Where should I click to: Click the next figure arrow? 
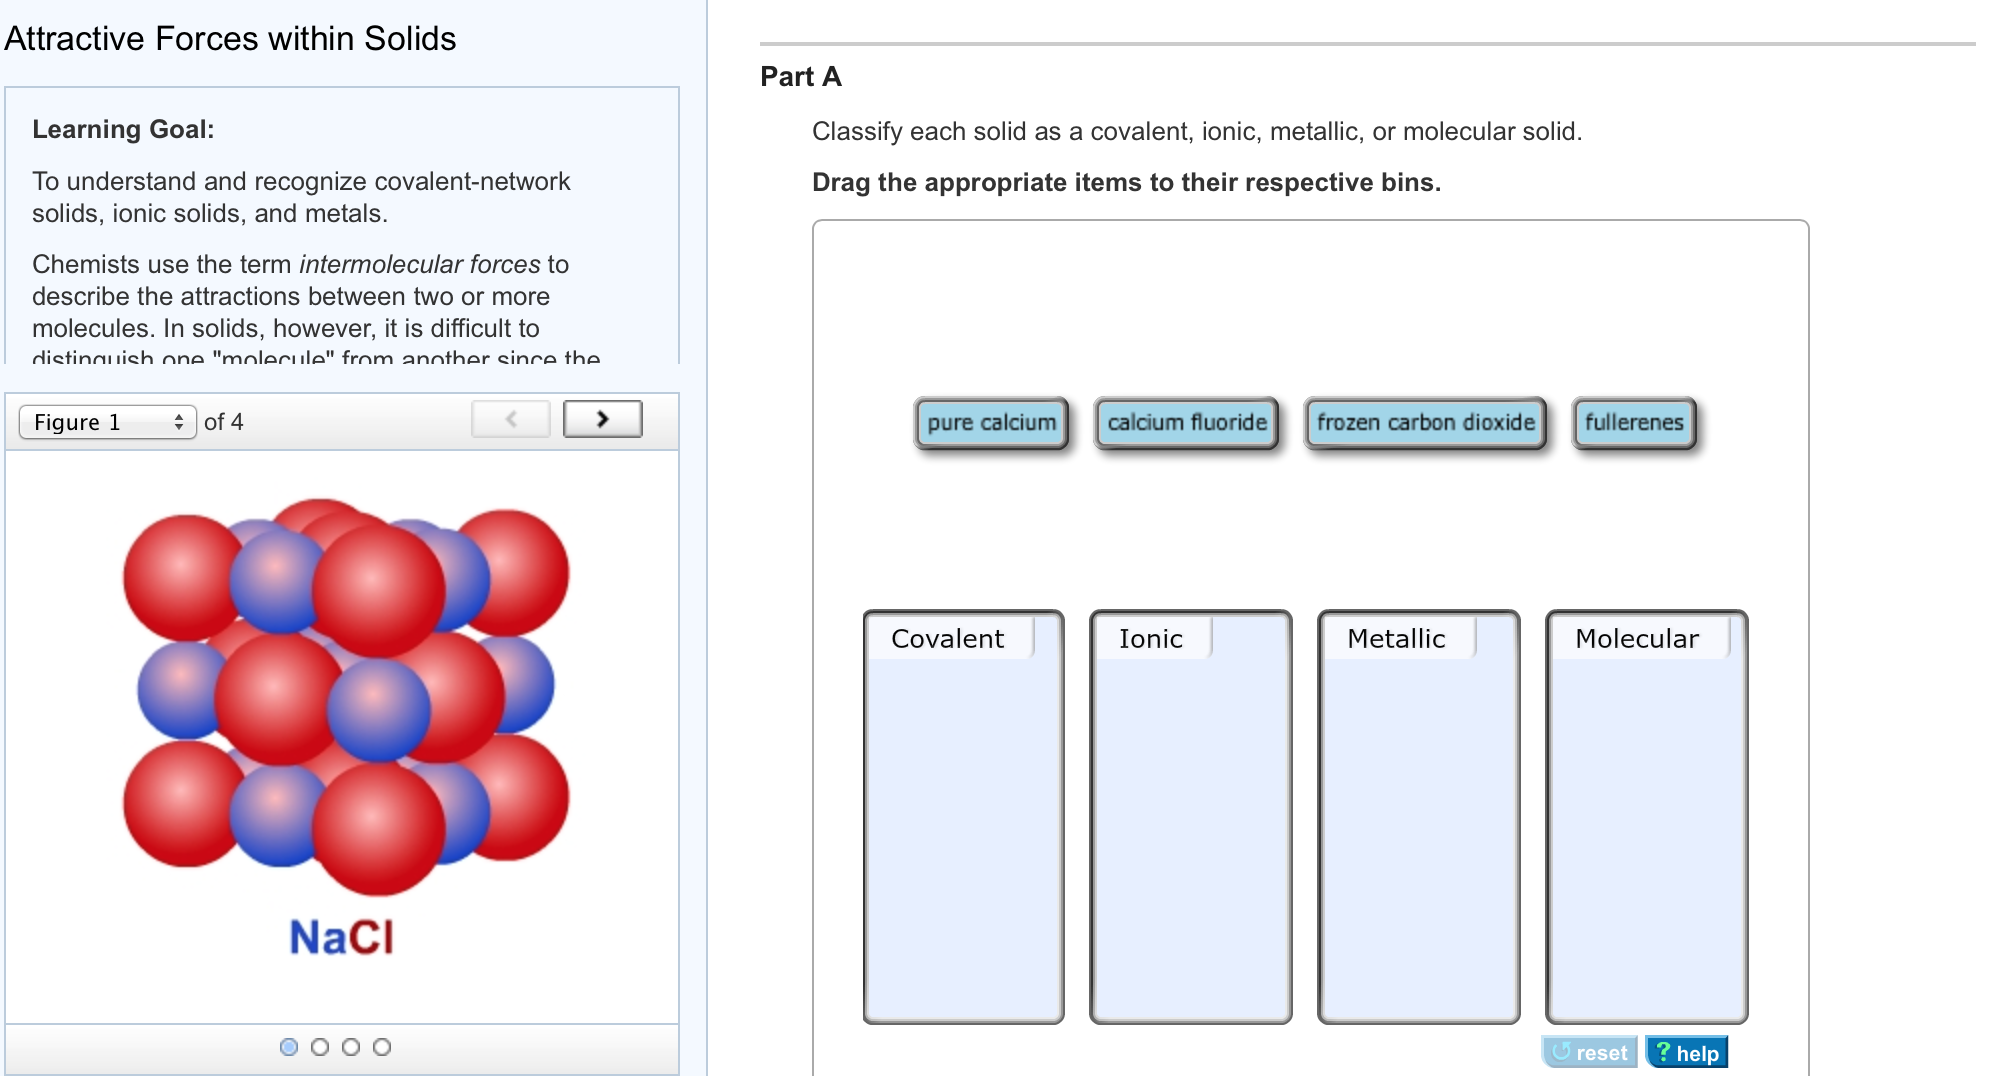tap(602, 419)
